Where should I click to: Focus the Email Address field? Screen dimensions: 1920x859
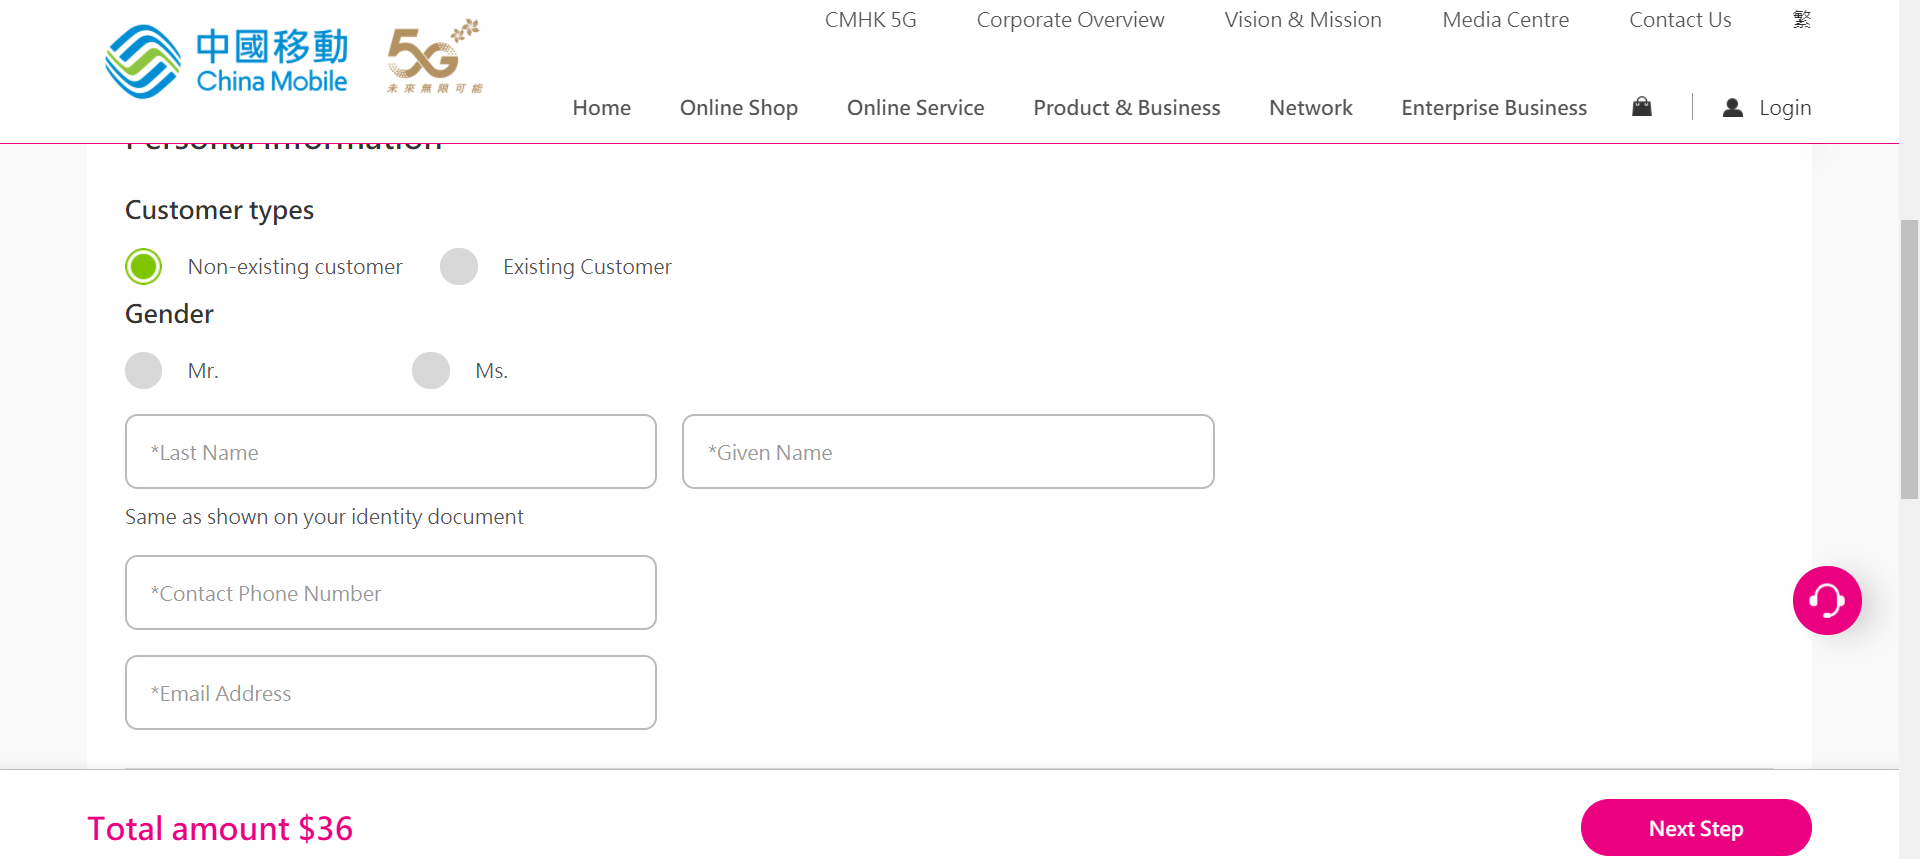point(391,693)
